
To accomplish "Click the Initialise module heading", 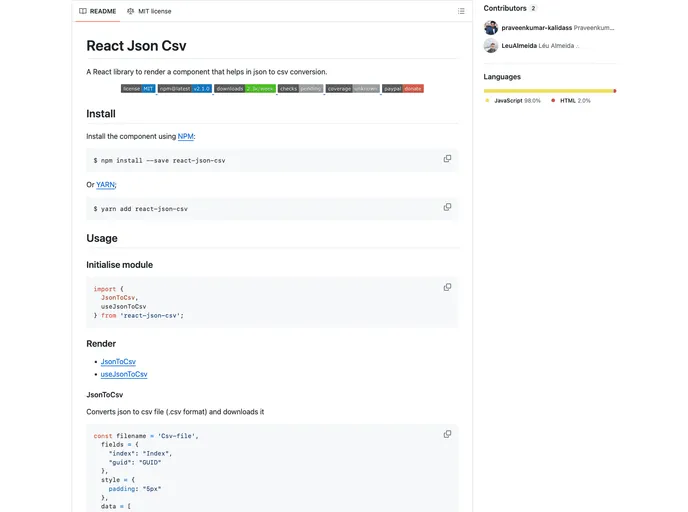I will coord(119,265).
